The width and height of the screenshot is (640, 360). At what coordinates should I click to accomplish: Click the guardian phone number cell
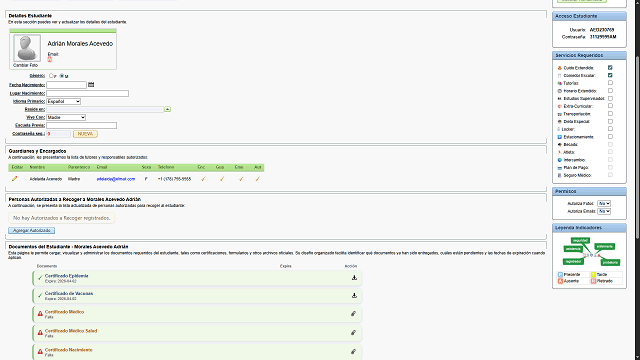pos(174,179)
